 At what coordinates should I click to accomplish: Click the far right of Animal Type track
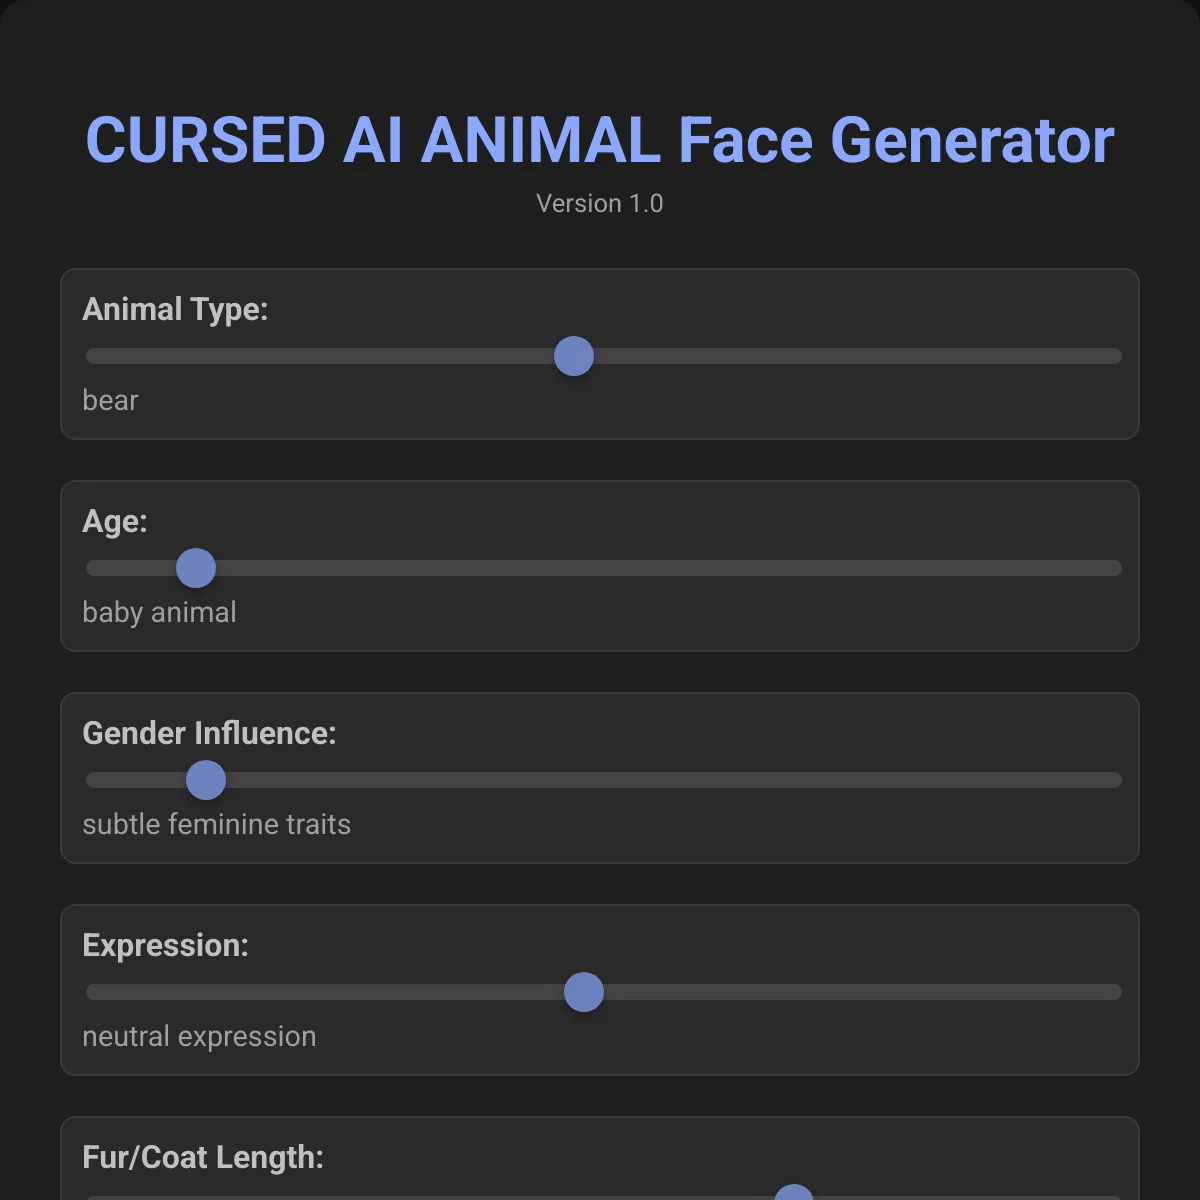1110,356
